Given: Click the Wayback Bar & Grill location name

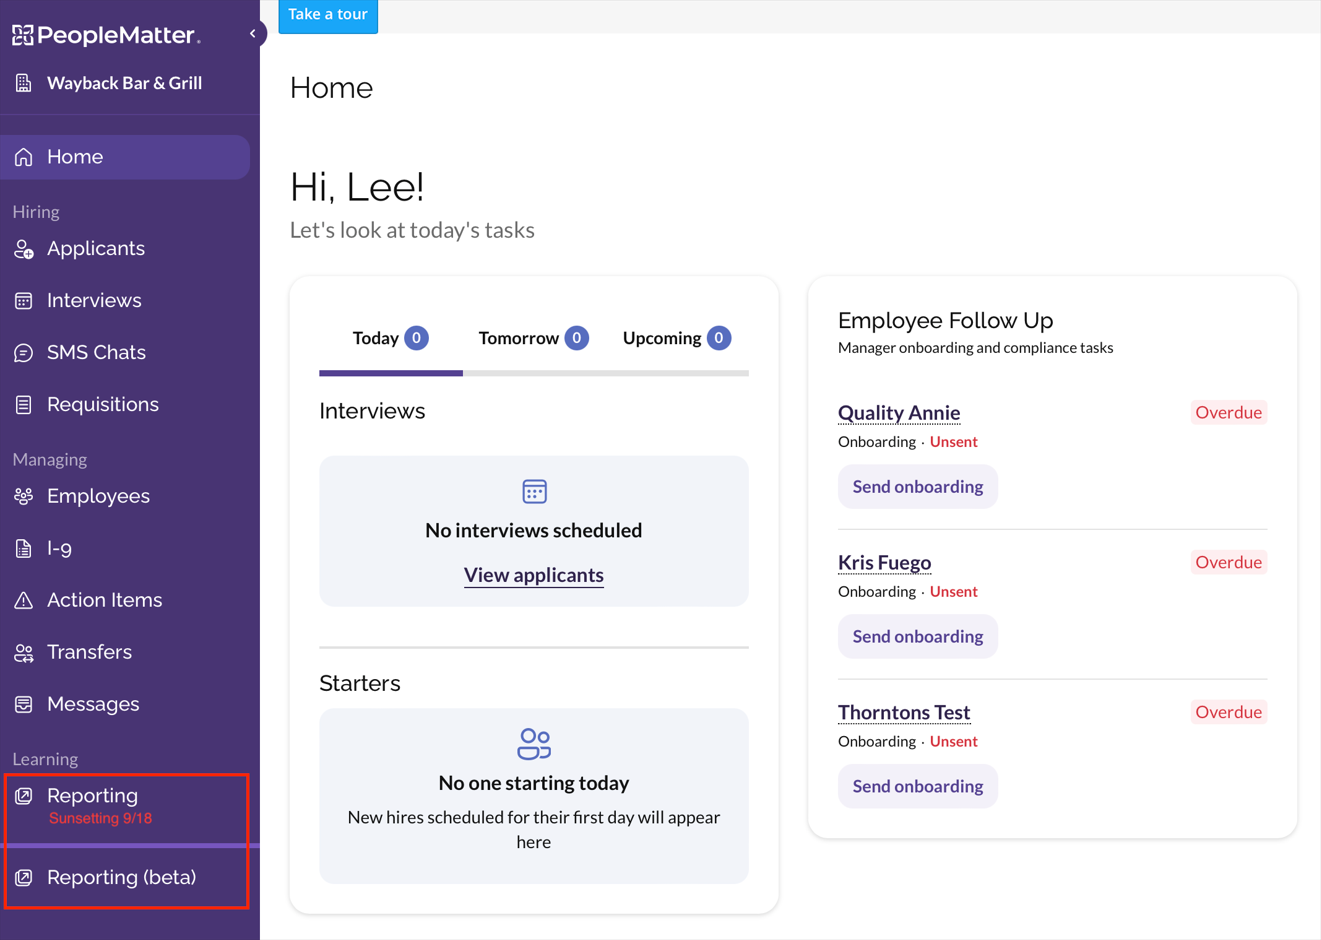Looking at the screenshot, I should point(124,83).
